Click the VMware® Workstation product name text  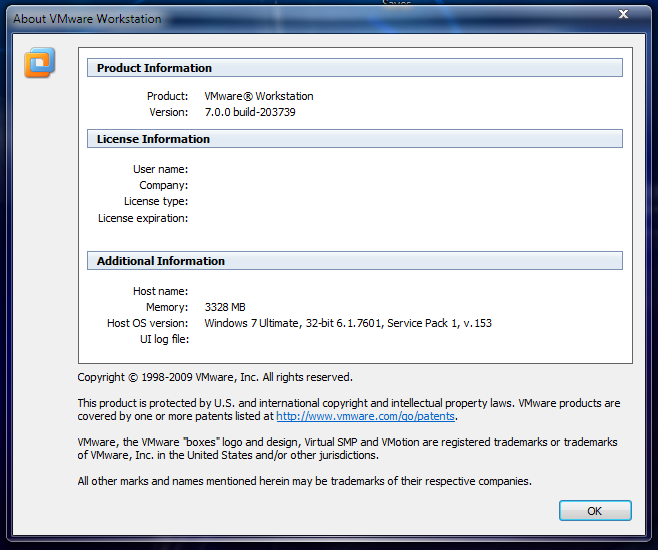click(x=258, y=96)
